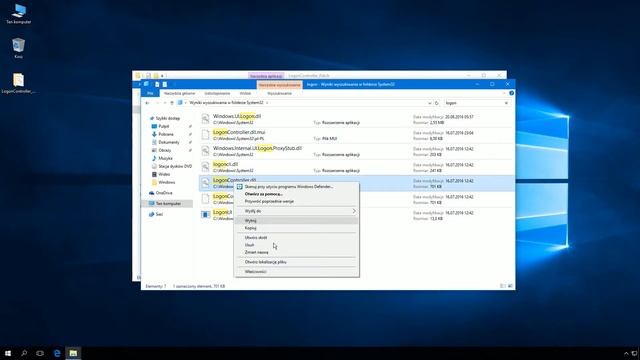The width and height of the screenshot is (640, 360).
Task: Show hidden tray icons chevron
Action: (x=626, y=353)
